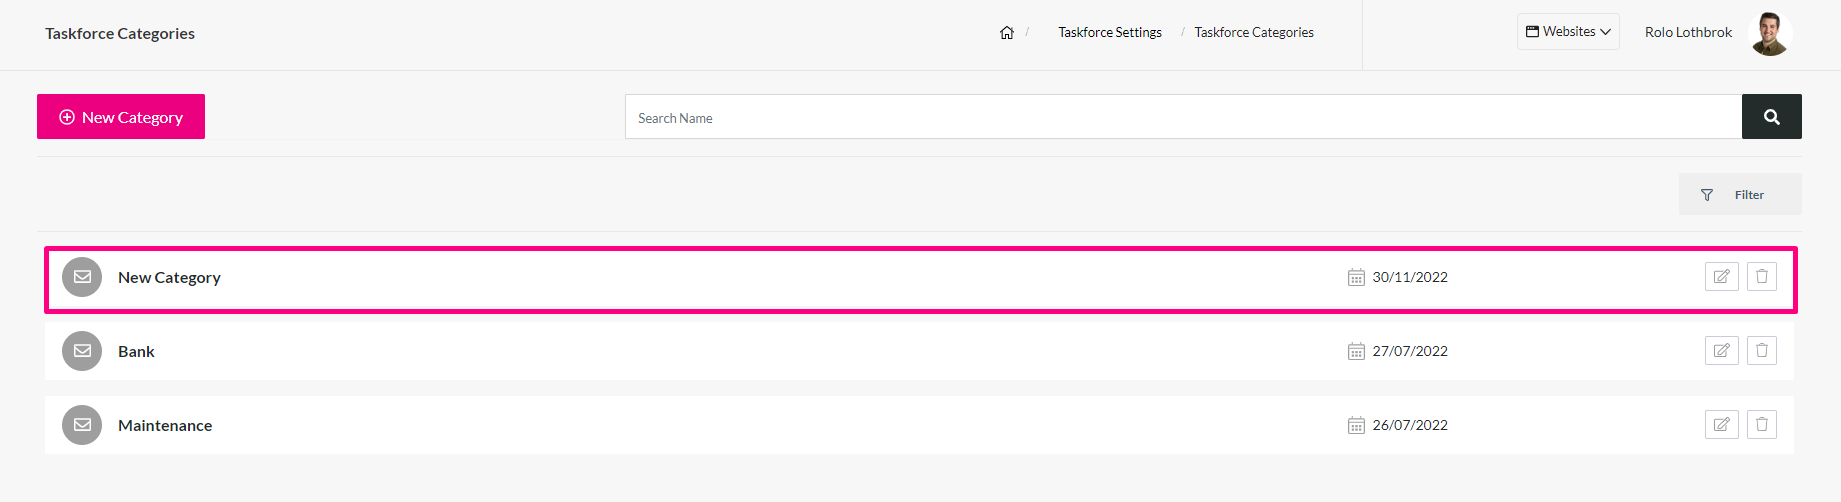Go to Taskforce Settings breadcrumb

[x=1110, y=33]
